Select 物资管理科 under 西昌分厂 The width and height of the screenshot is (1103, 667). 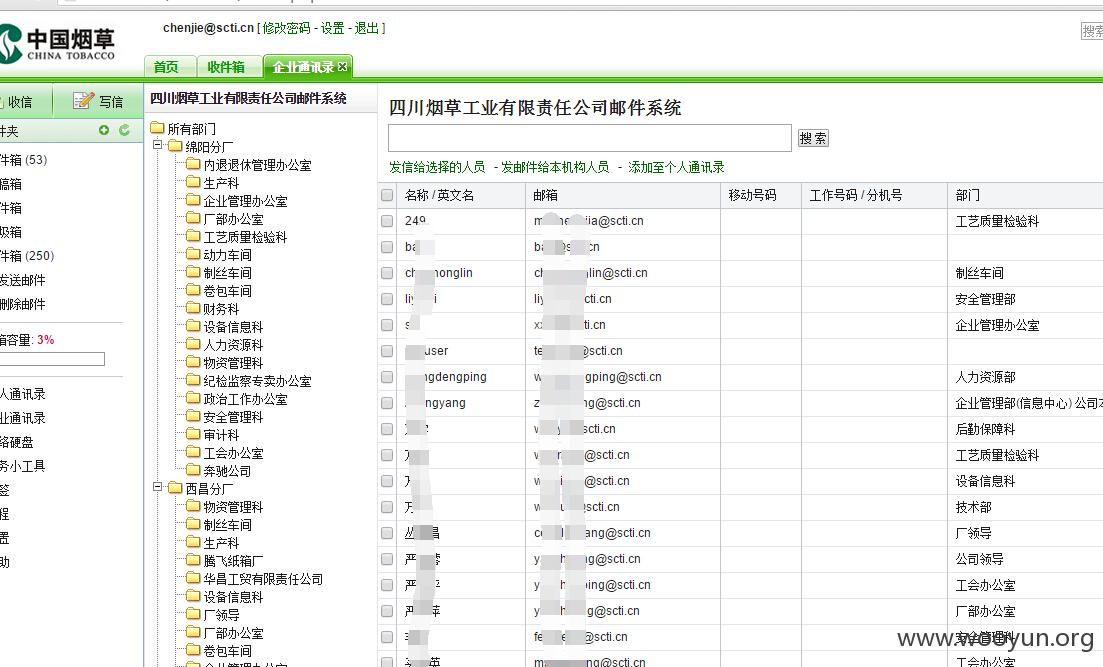point(233,507)
